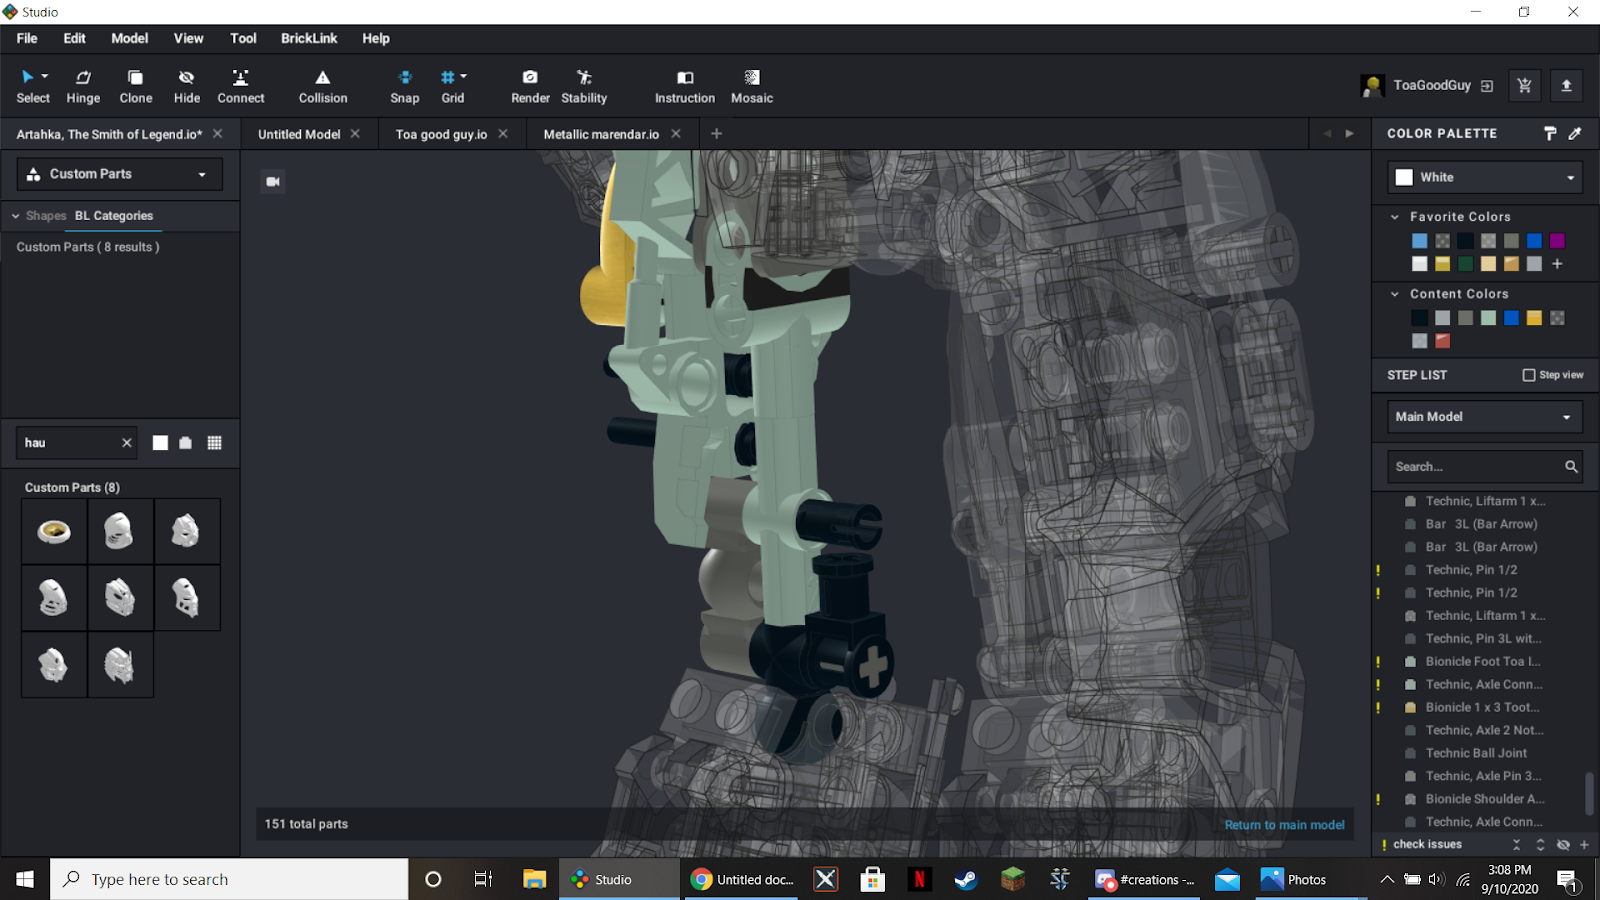This screenshot has width=1600, height=900.
Task: Toggle the brick icon view
Action: tap(186, 443)
